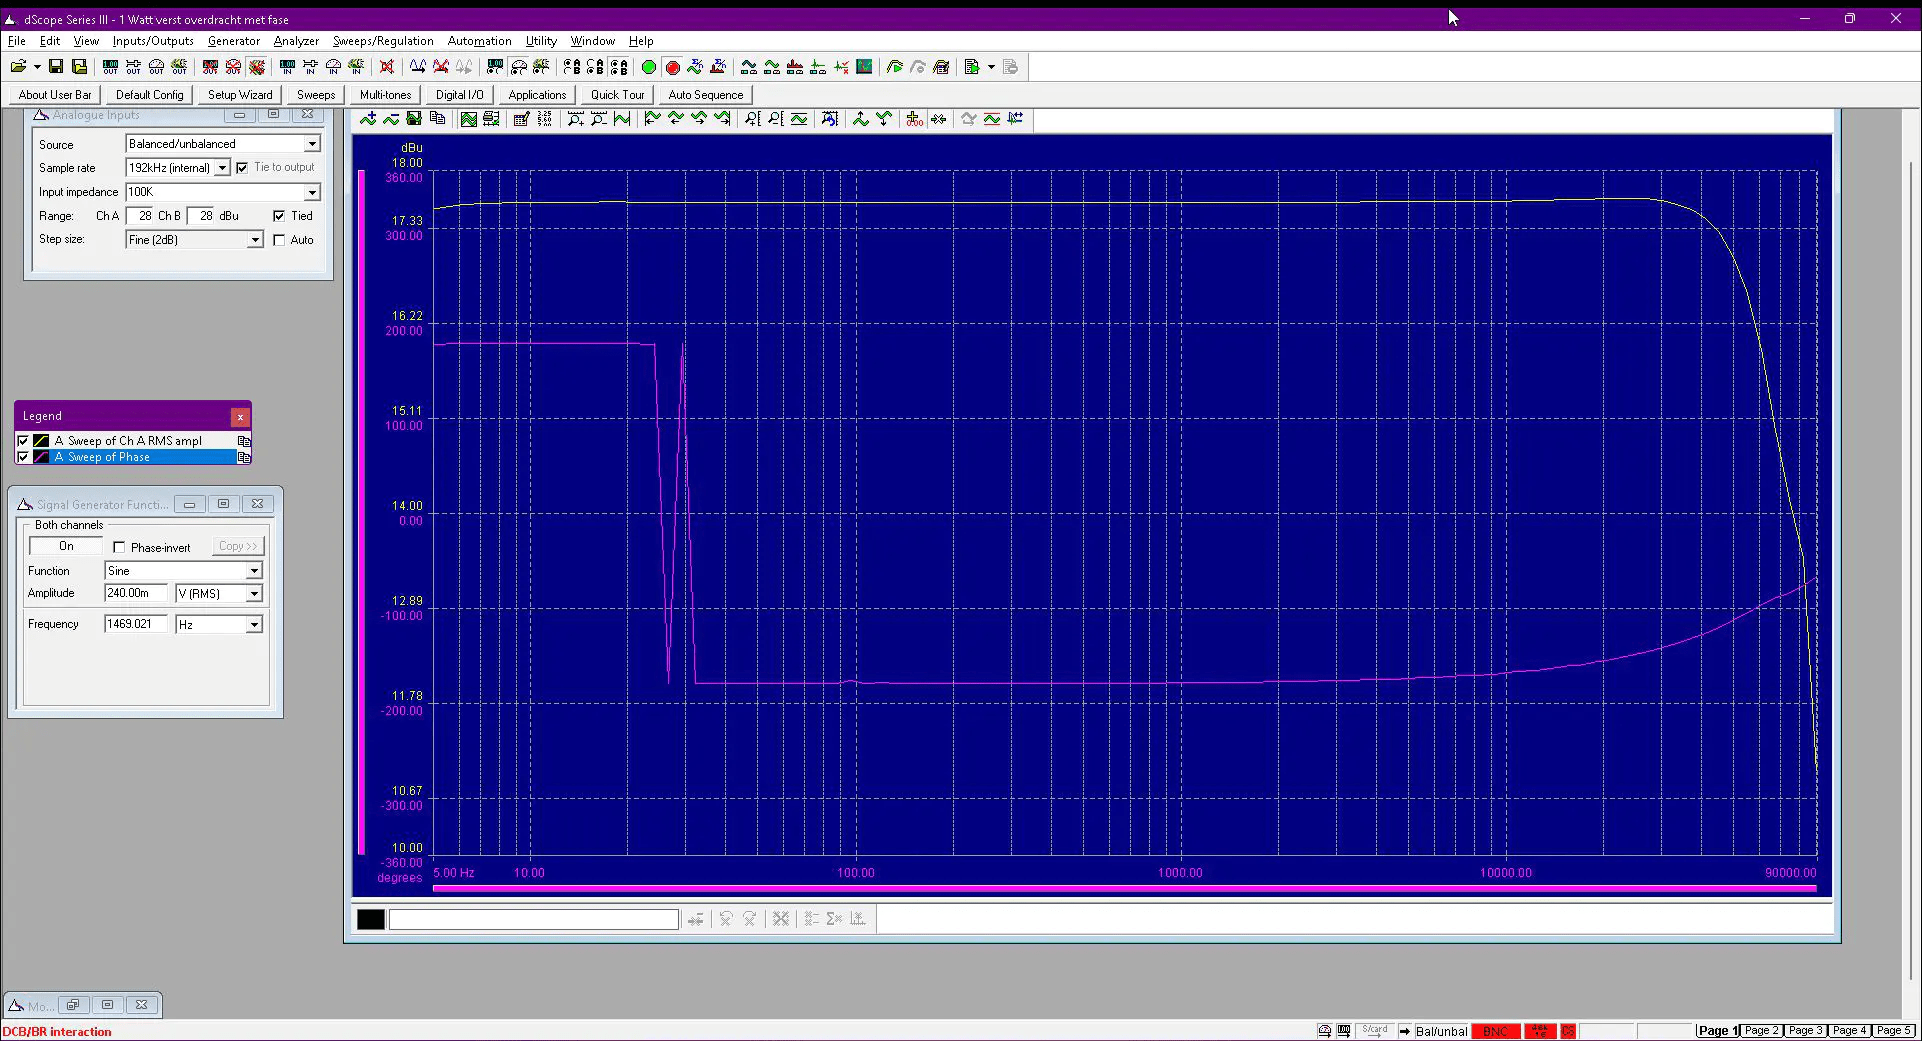This screenshot has height=1041, width=1922.
Task: Enable the Auto range checkbox
Action: 279,240
